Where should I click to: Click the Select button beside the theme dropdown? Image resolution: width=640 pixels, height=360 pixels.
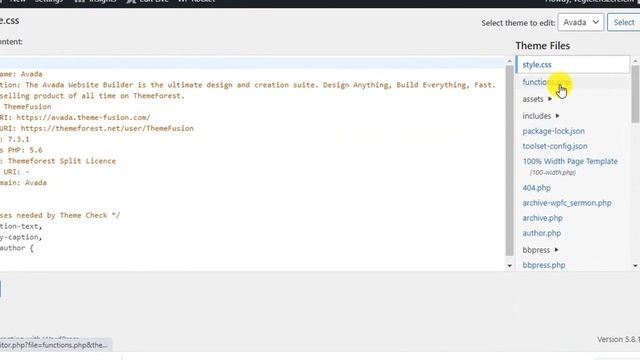(x=624, y=22)
